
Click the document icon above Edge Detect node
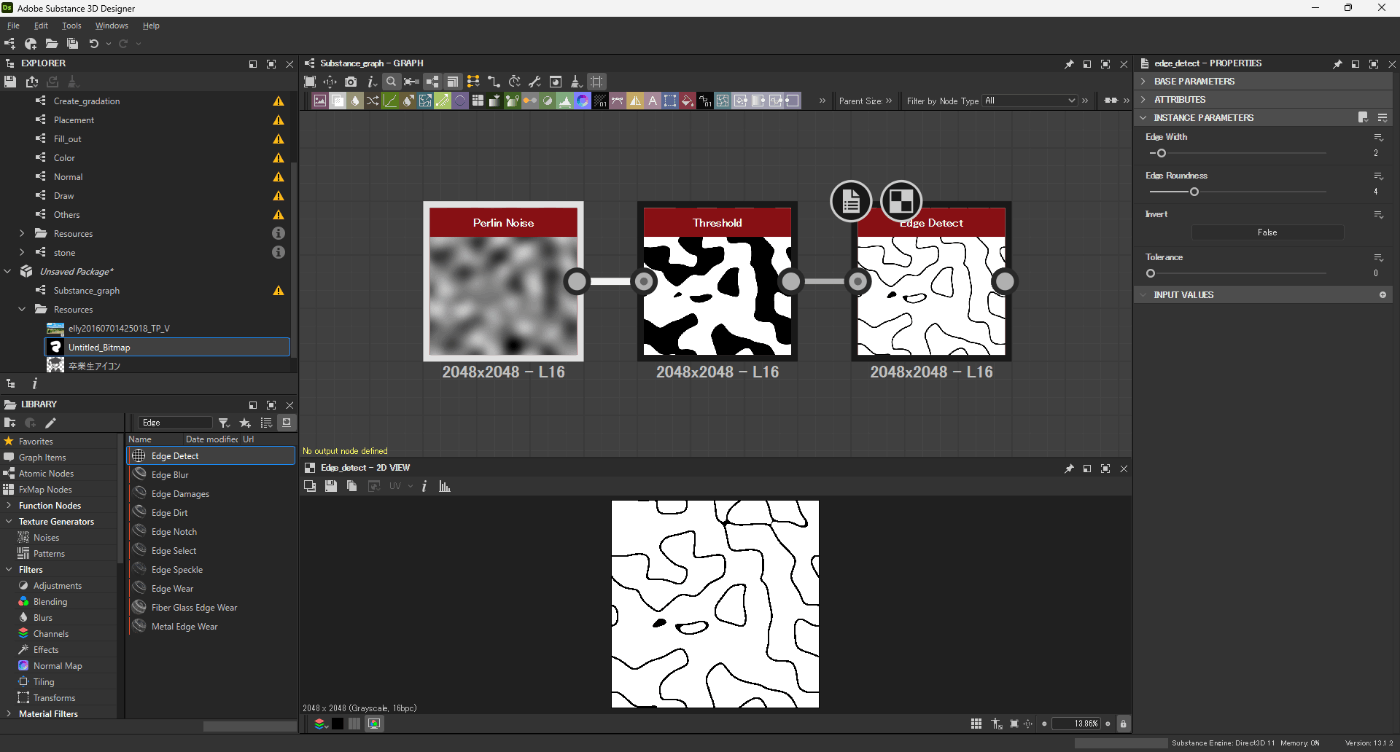[851, 201]
